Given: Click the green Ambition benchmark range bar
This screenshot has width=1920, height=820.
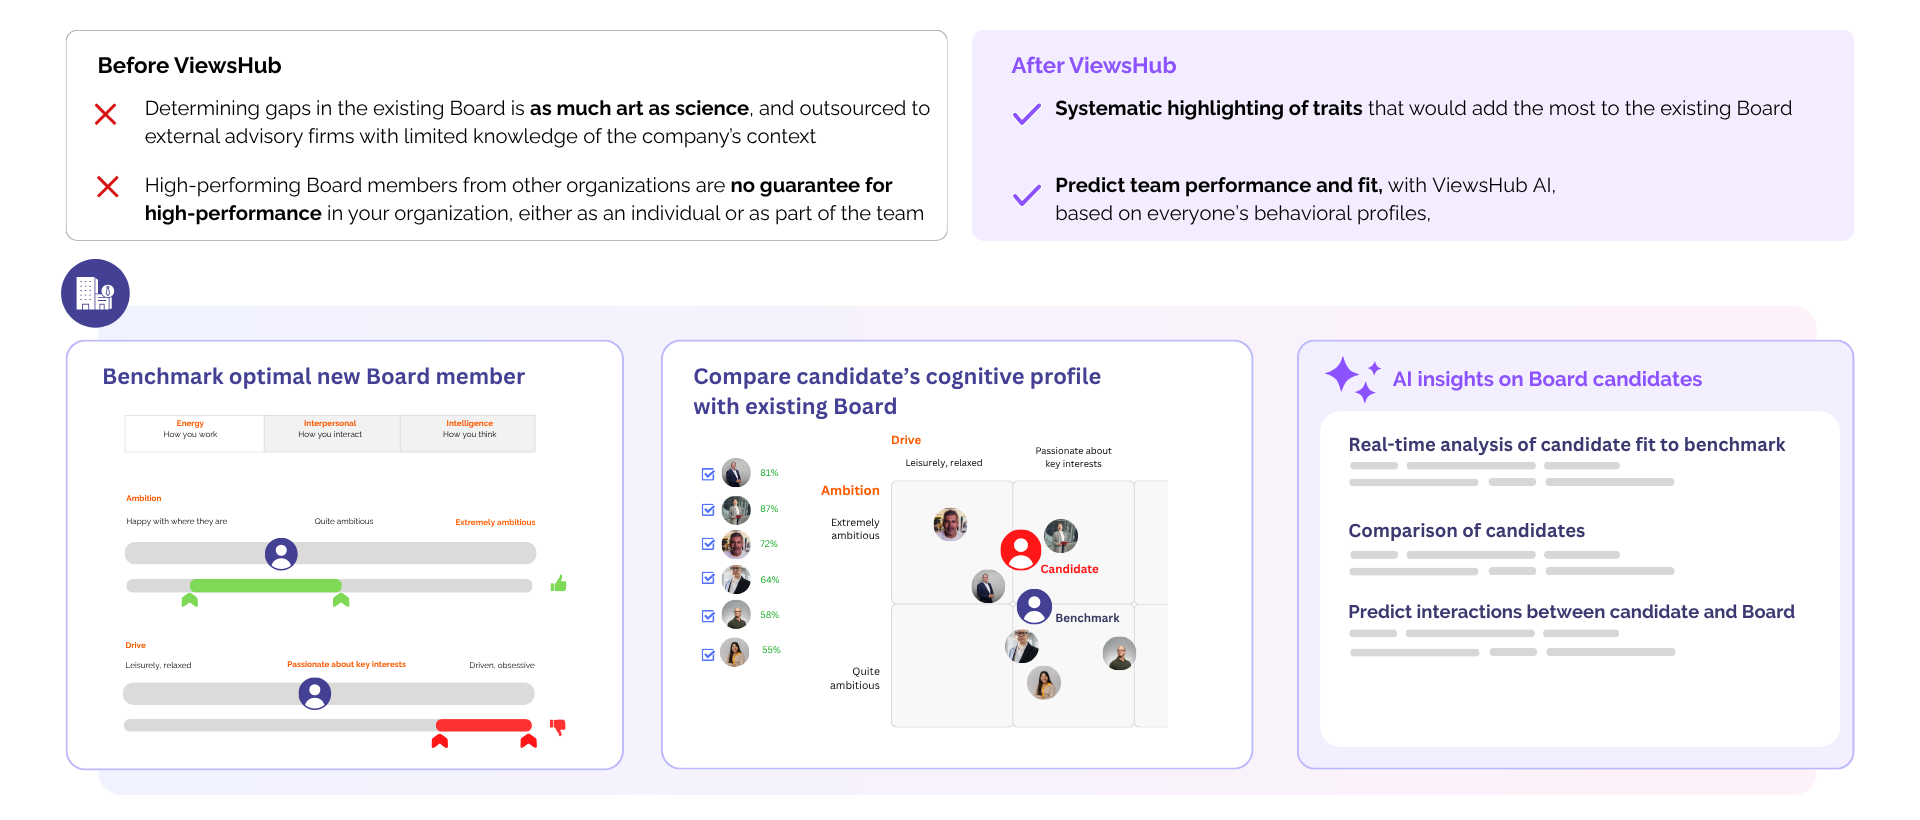Looking at the screenshot, I should pyautogui.click(x=265, y=585).
